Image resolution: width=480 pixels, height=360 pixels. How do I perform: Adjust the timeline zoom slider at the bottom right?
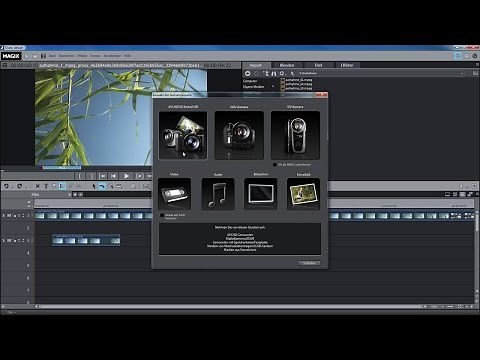[x=450, y=306]
